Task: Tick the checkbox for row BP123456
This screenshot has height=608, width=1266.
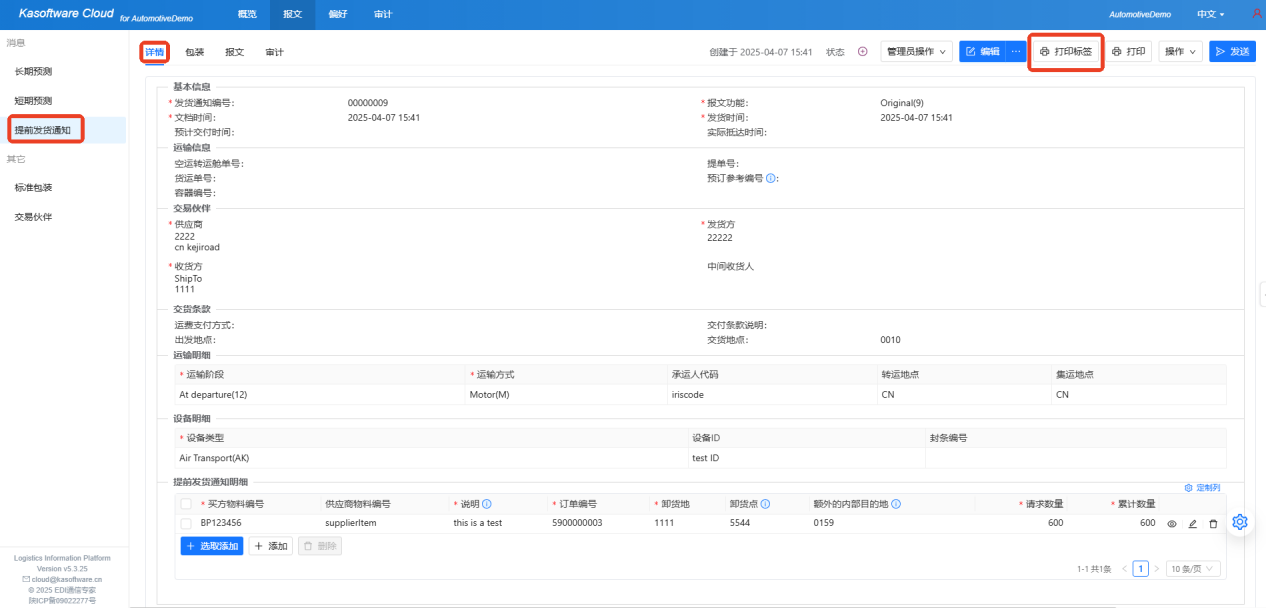Action: pyautogui.click(x=186, y=523)
